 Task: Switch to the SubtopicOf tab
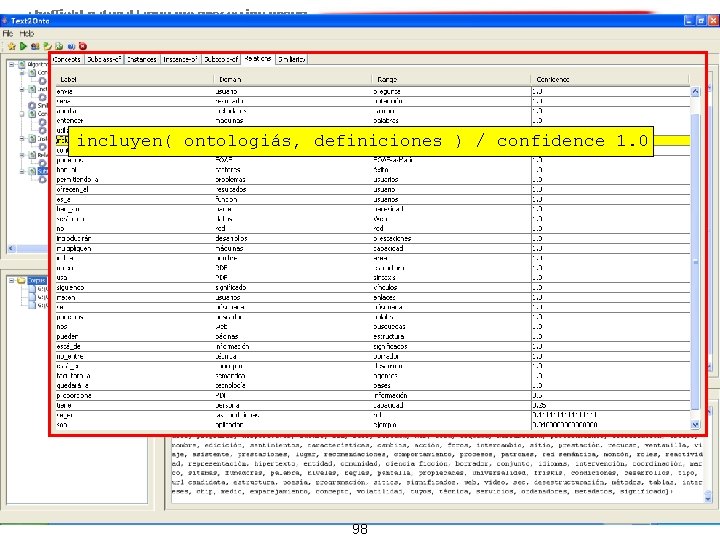tap(221, 59)
